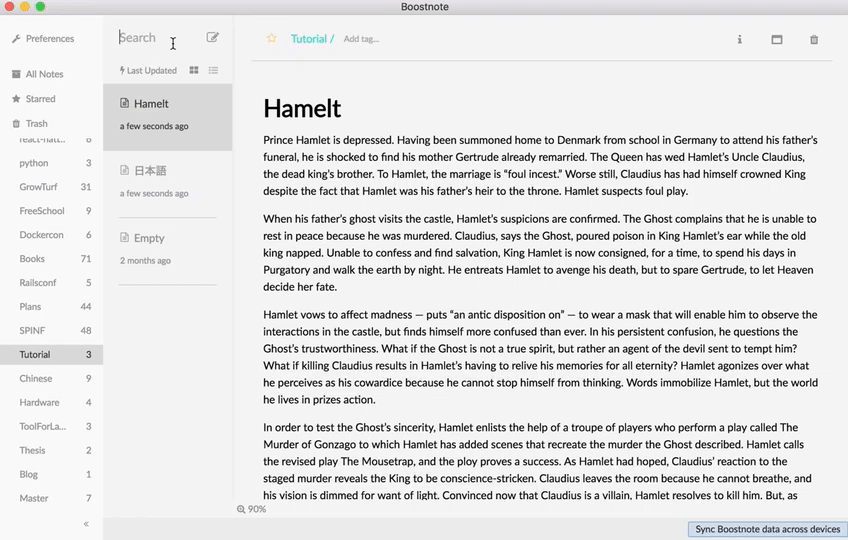Toggle fullscreen with the window icon
This screenshot has width=848, height=540.
tap(777, 39)
